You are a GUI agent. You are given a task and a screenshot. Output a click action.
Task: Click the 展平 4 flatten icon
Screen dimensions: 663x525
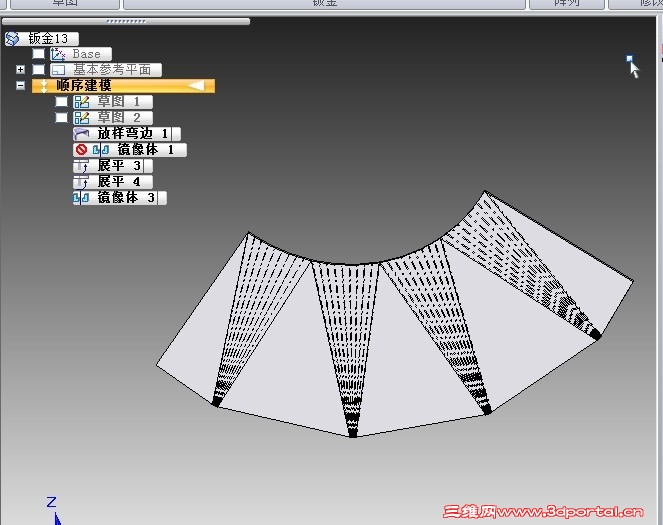[x=81, y=182]
